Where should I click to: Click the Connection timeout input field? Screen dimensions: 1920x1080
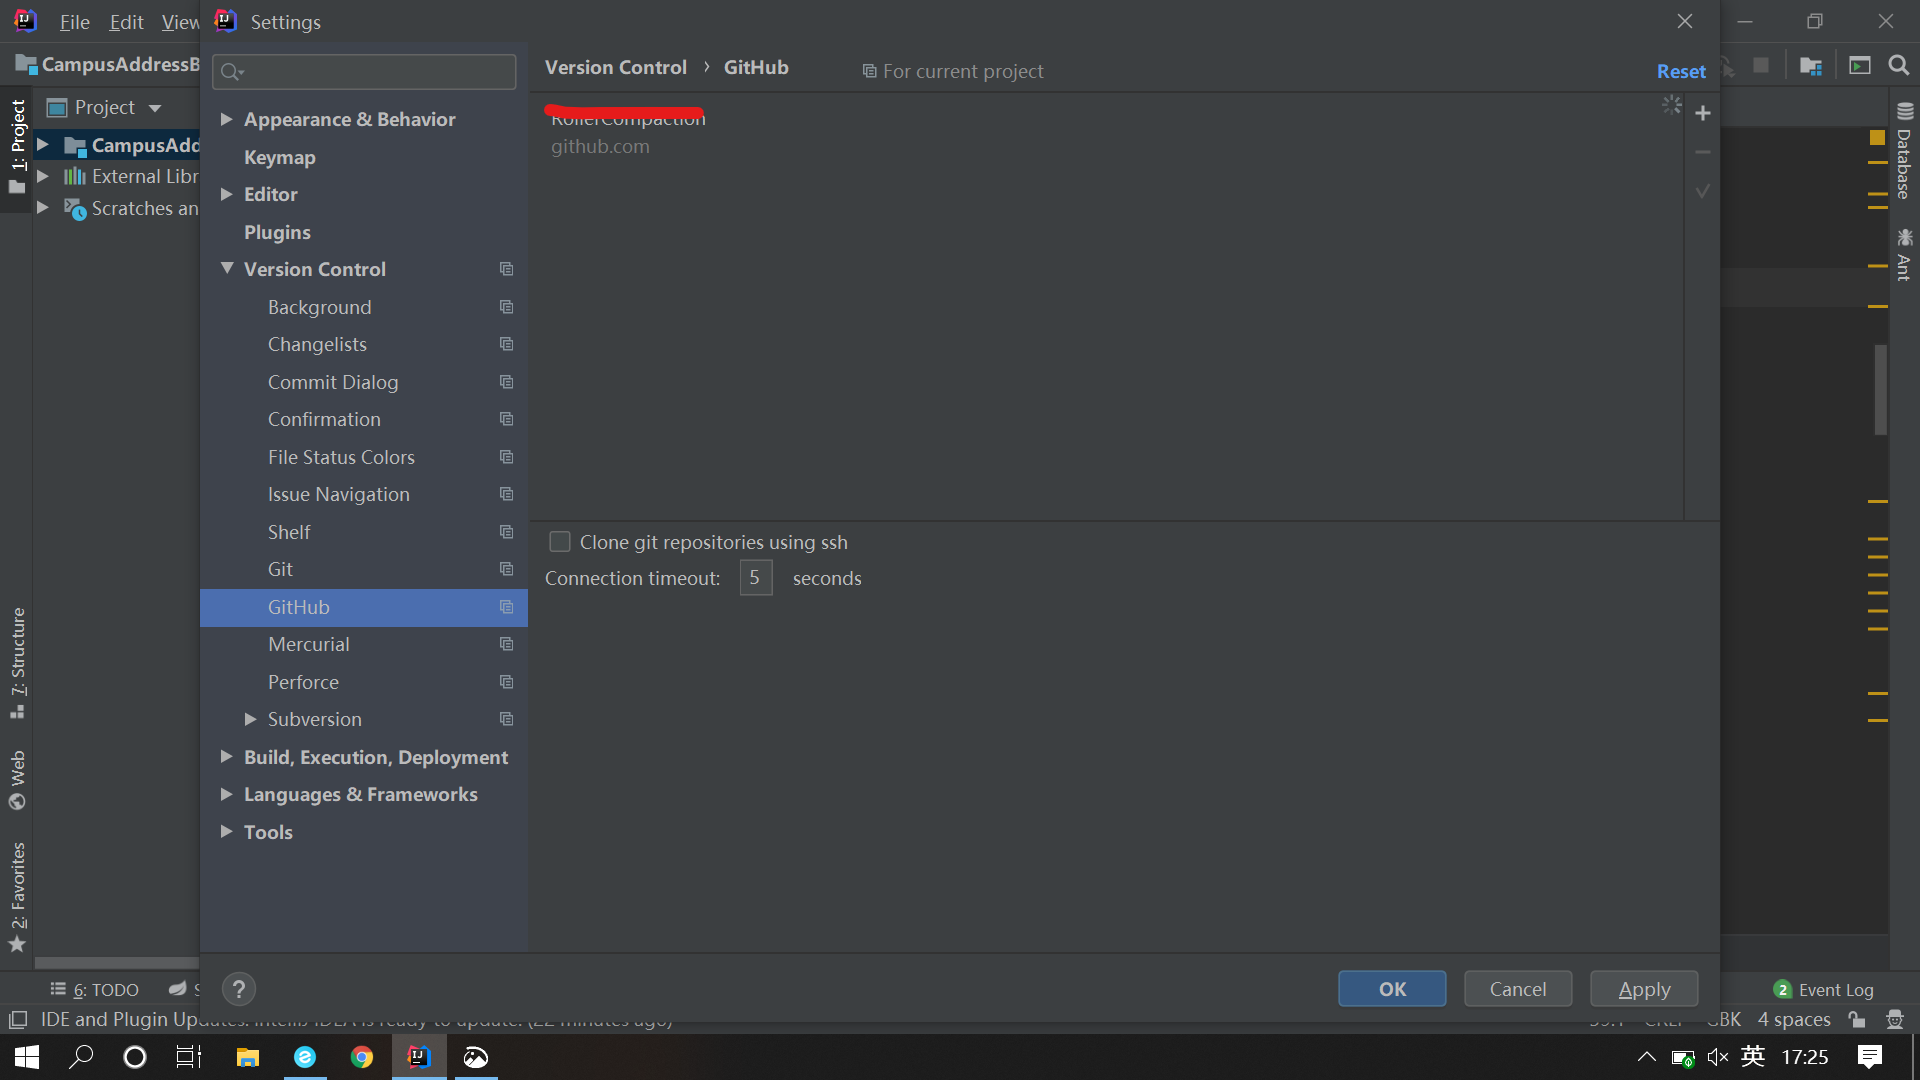click(756, 577)
